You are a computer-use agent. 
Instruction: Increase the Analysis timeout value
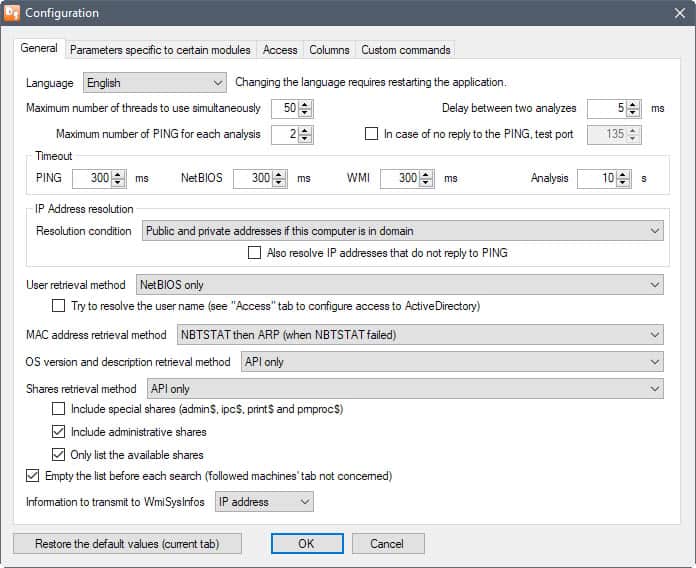623,174
